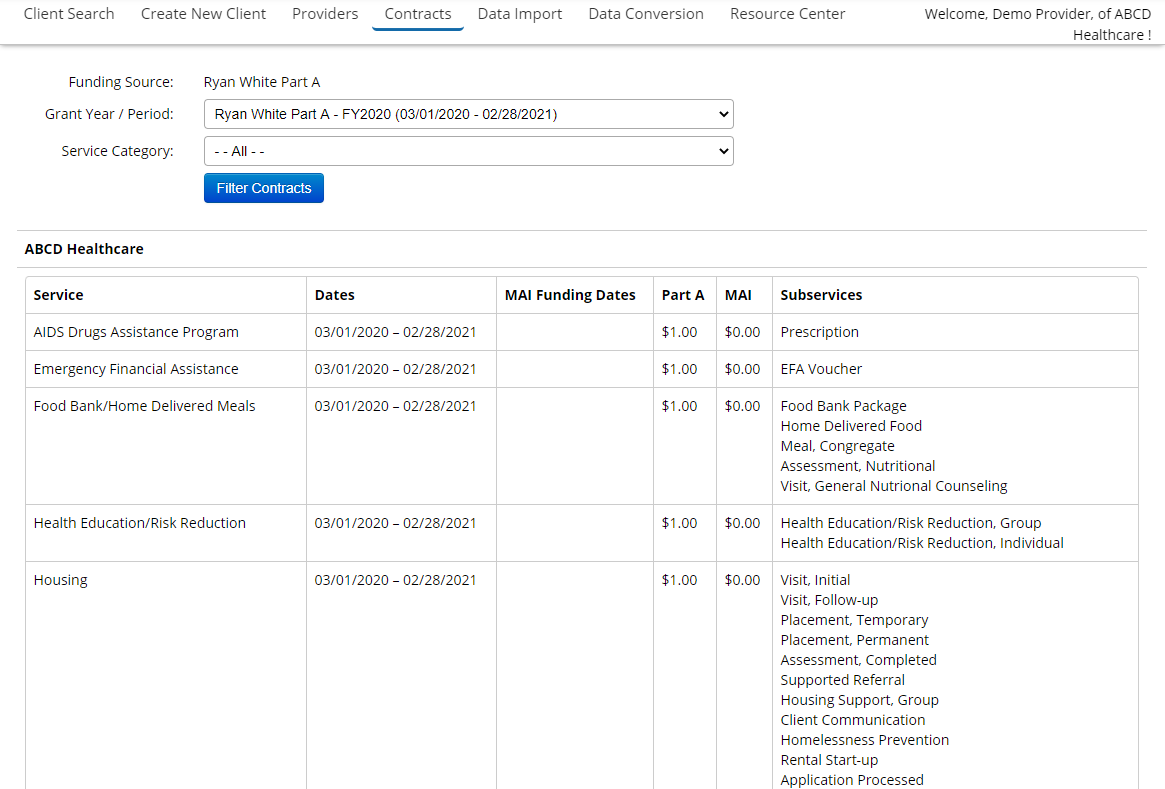The width and height of the screenshot is (1165, 789).
Task: Expand the Service Category dropdown
Action: (469, 152)
